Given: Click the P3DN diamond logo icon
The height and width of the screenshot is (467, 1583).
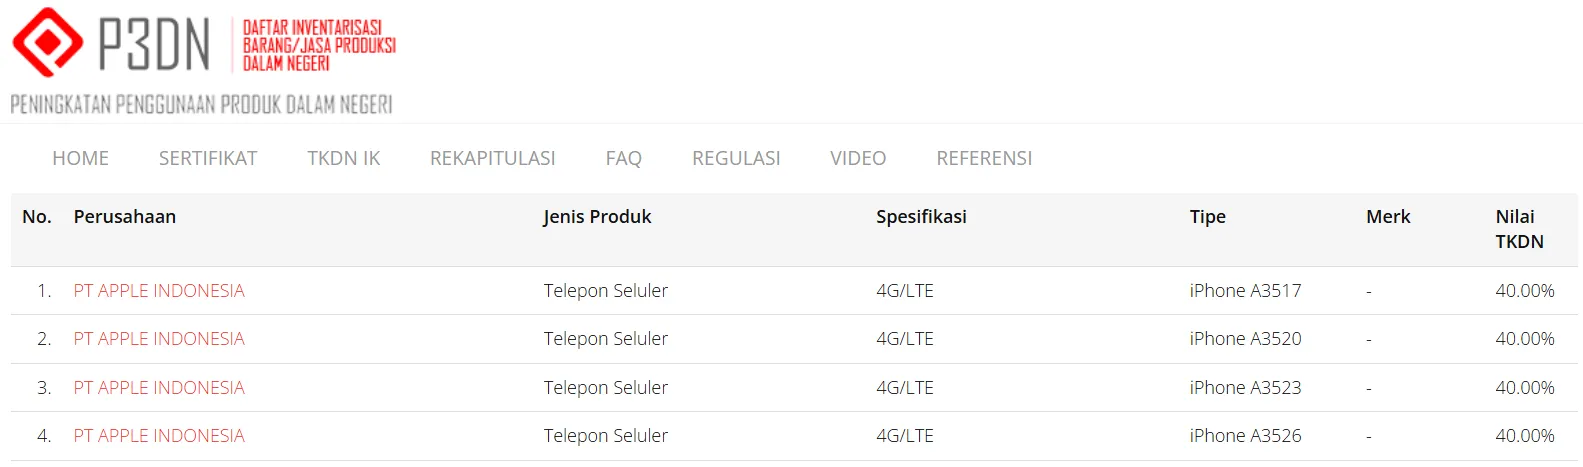Looking at the screenshot, I should 47,42.
